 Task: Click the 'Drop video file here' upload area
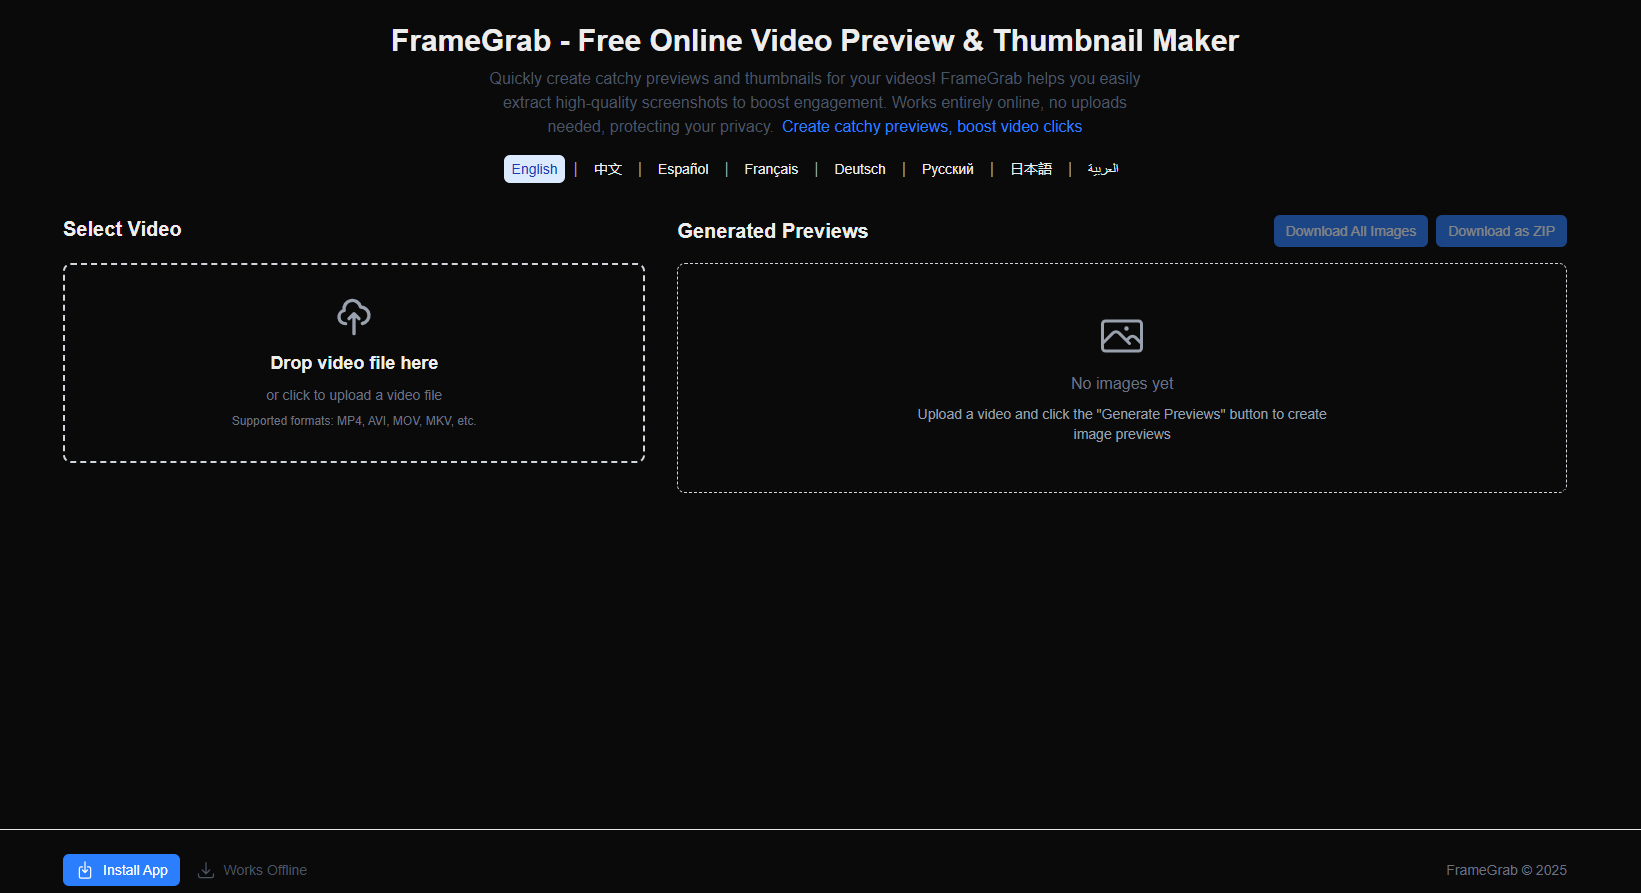tap(354, 363)
